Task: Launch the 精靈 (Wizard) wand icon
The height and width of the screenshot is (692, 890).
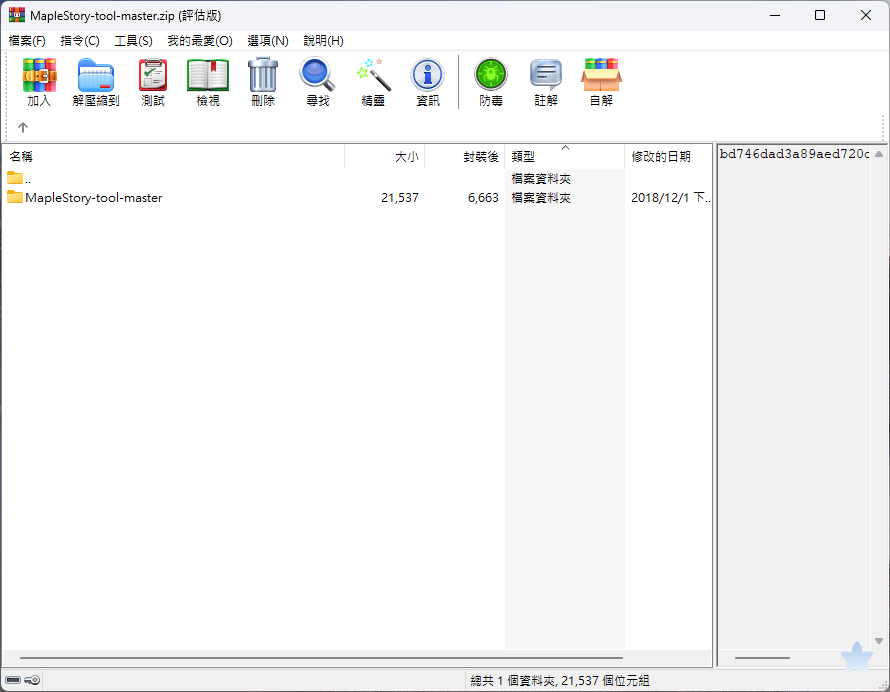Action: [373, 81]
